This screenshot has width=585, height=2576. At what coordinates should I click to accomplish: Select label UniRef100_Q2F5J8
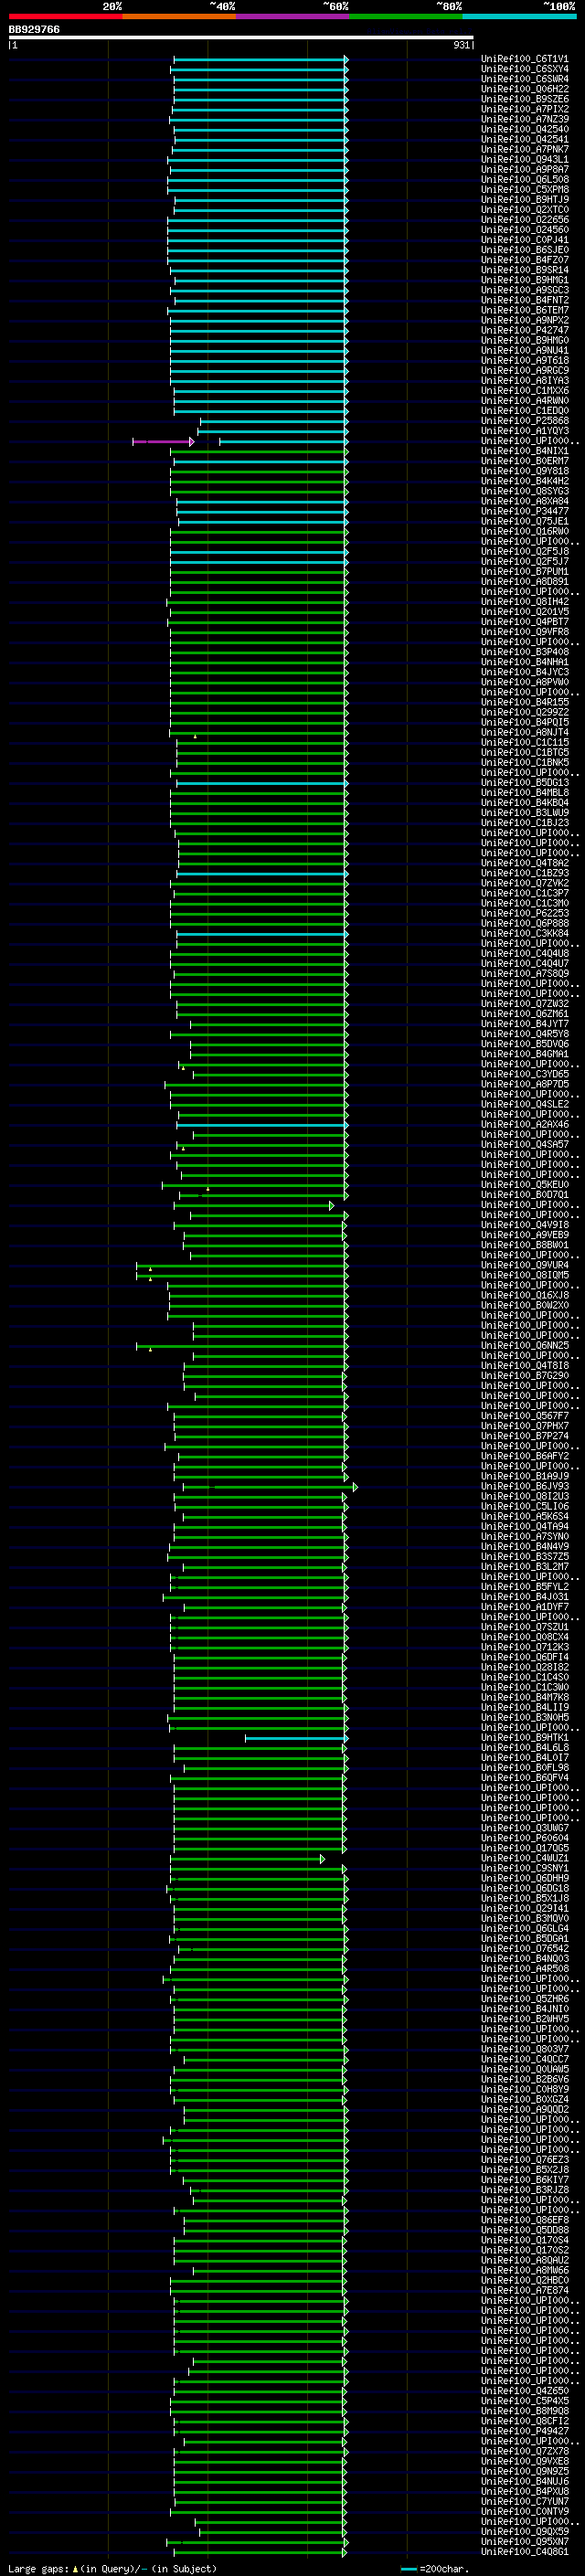[524, 551]
